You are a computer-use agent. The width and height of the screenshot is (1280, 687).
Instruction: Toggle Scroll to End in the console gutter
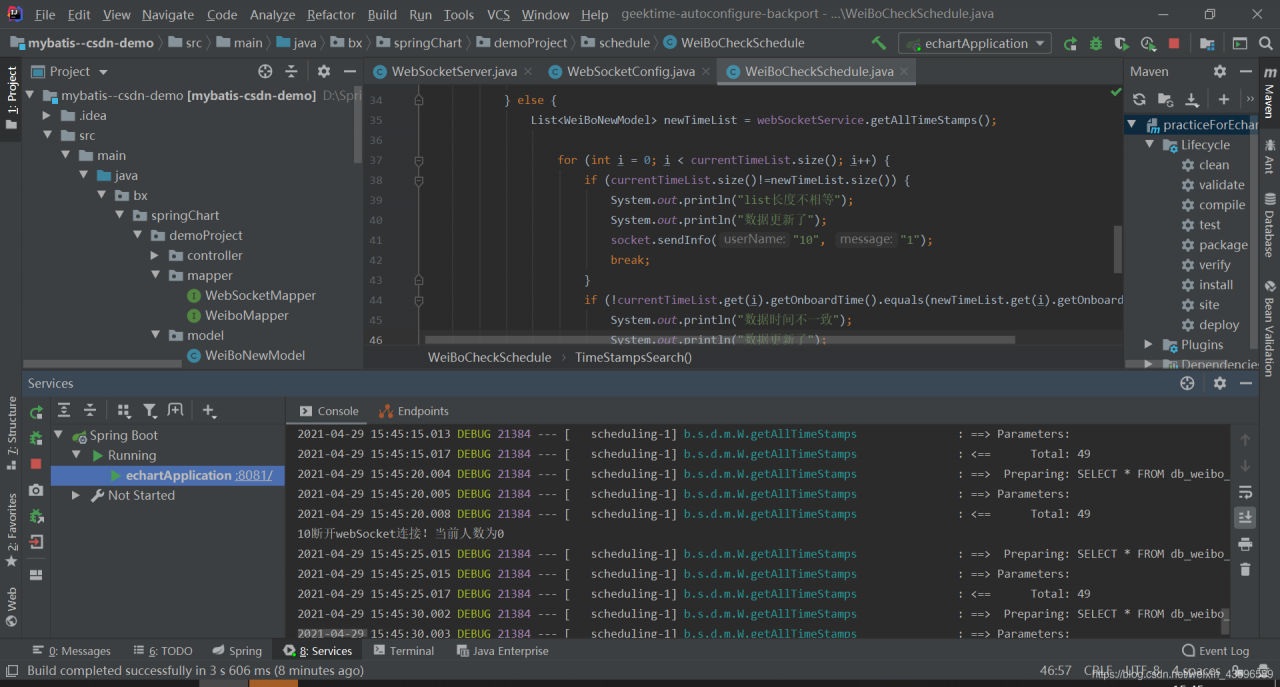[x=1245, y=517]
